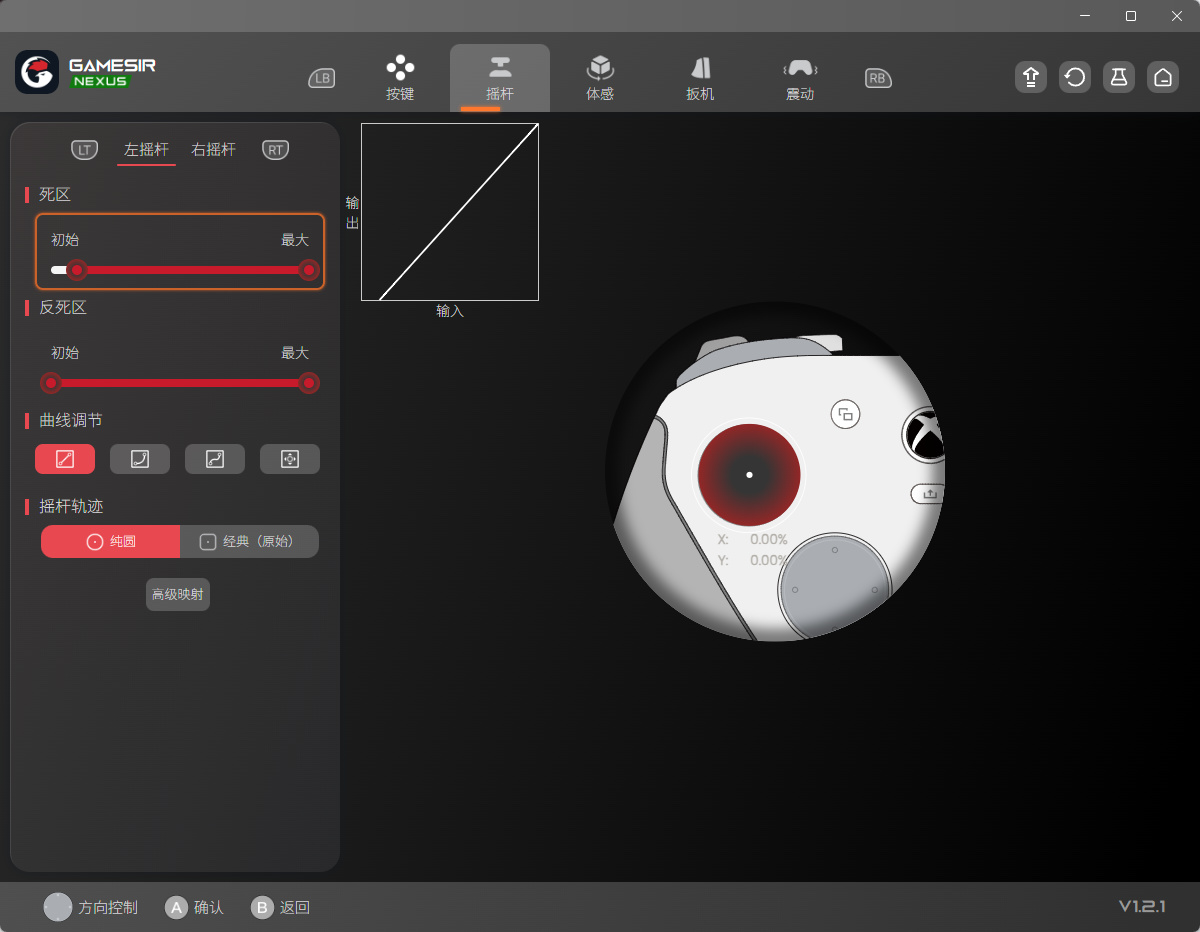Click the red left joystick on controller

click(749, 474)
